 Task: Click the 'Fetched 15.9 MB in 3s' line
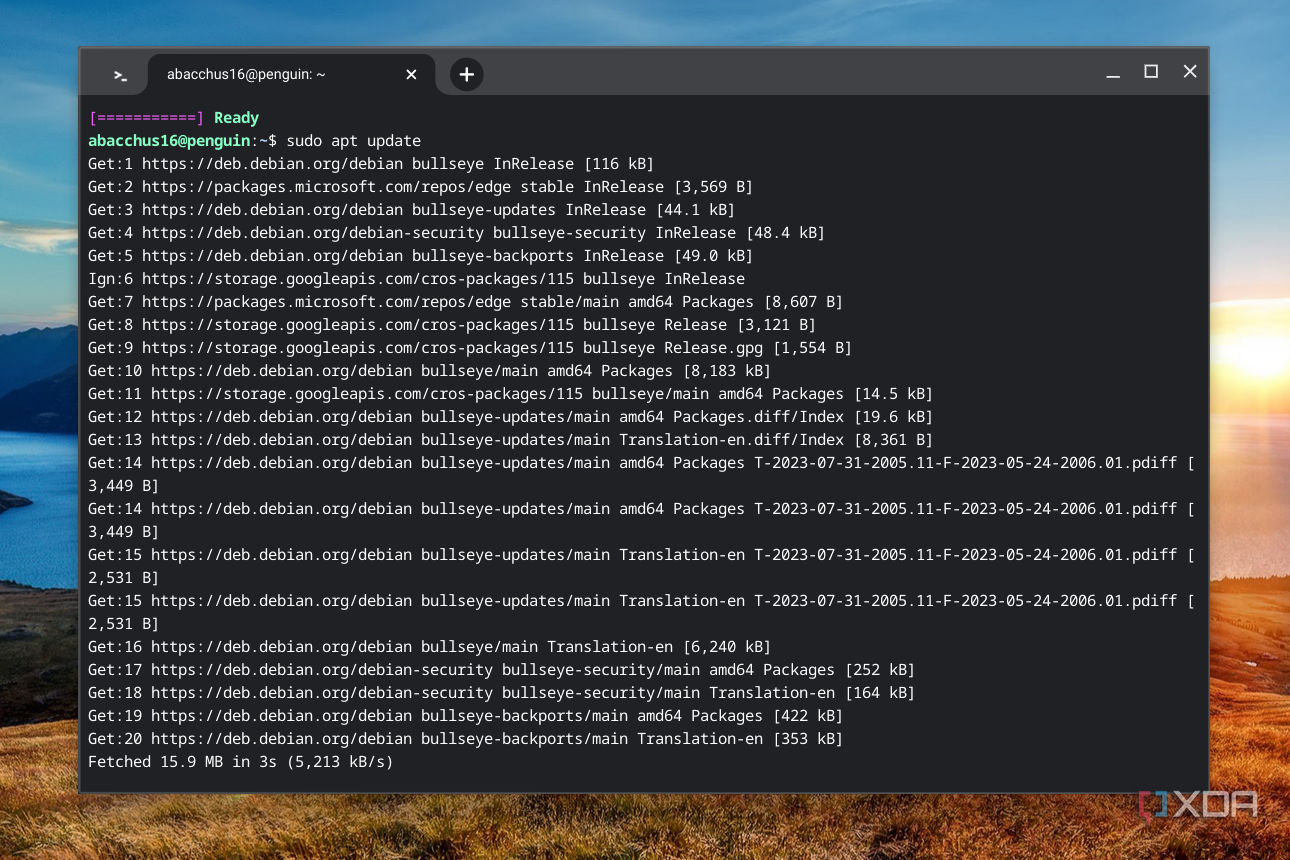pos(241,762)
